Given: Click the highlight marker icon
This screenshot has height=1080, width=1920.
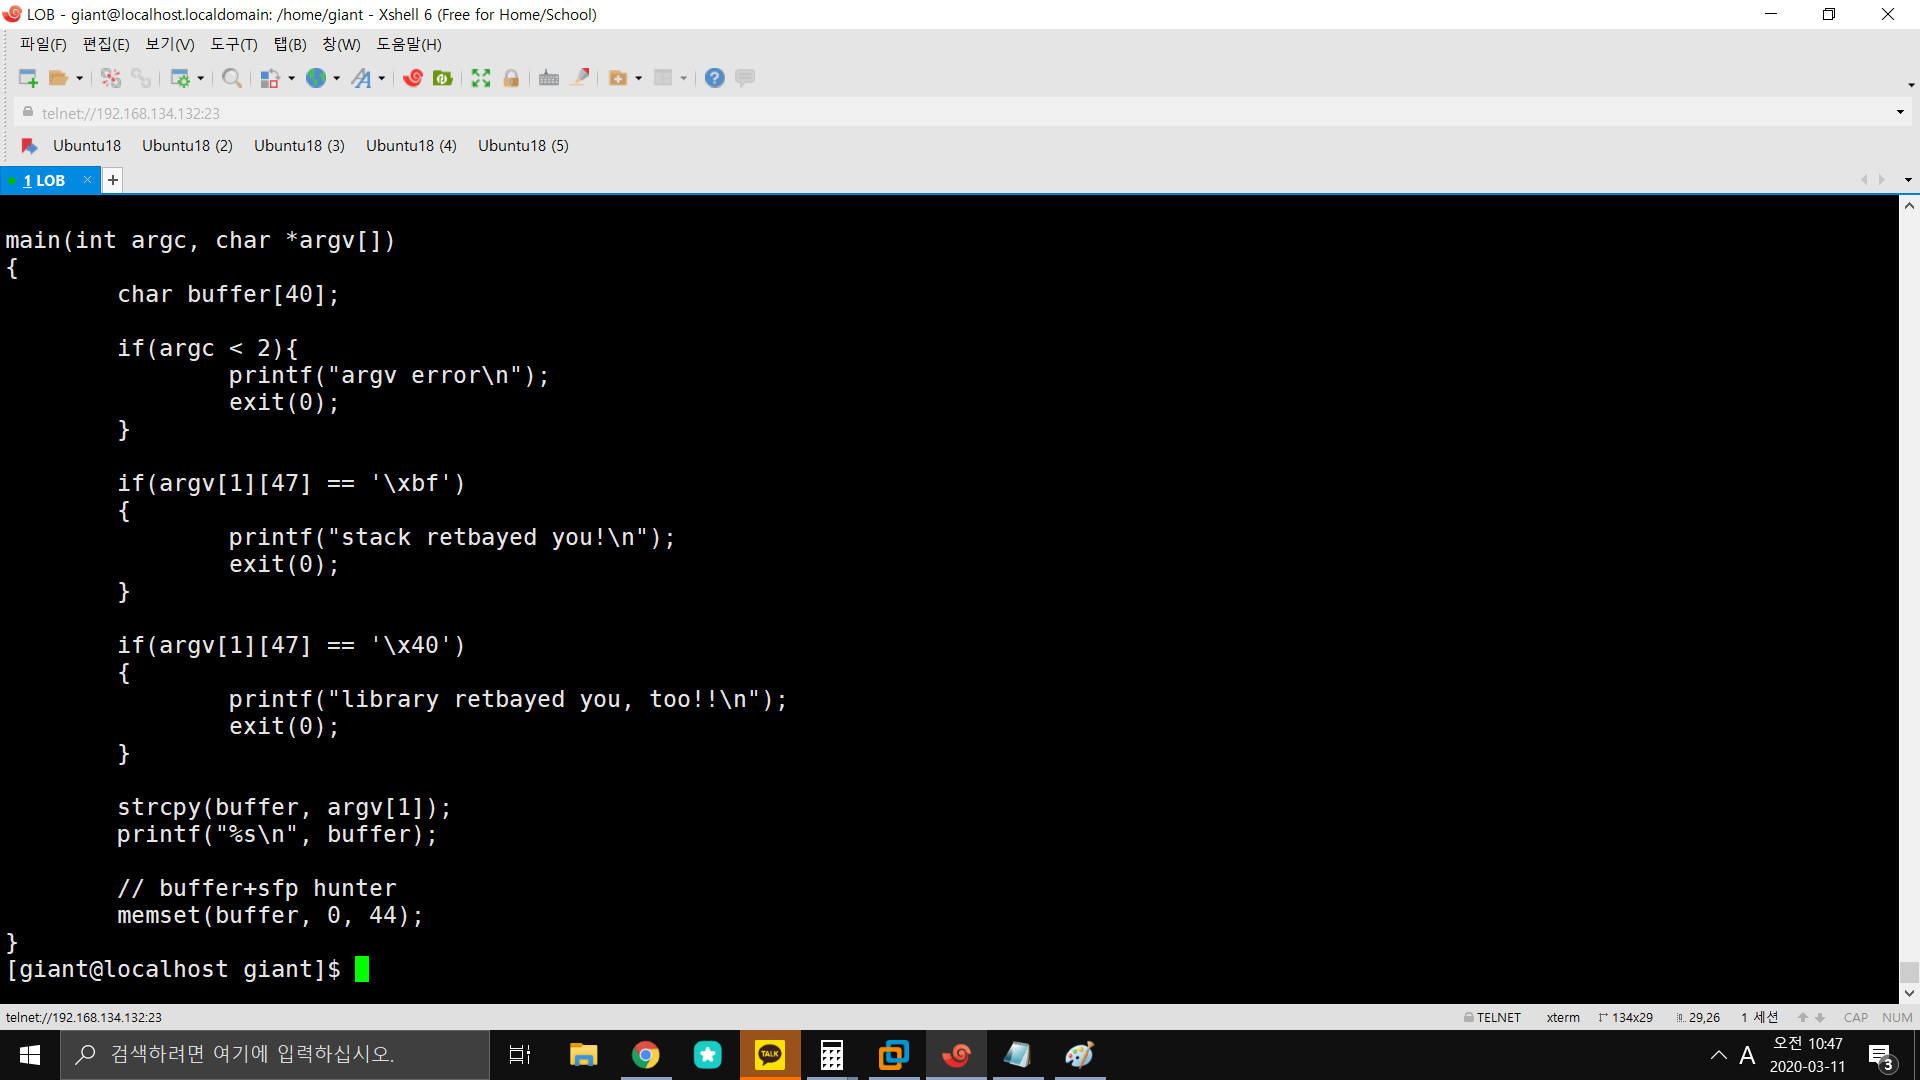Looking at the screenshot, I should [x=579, y=78].
